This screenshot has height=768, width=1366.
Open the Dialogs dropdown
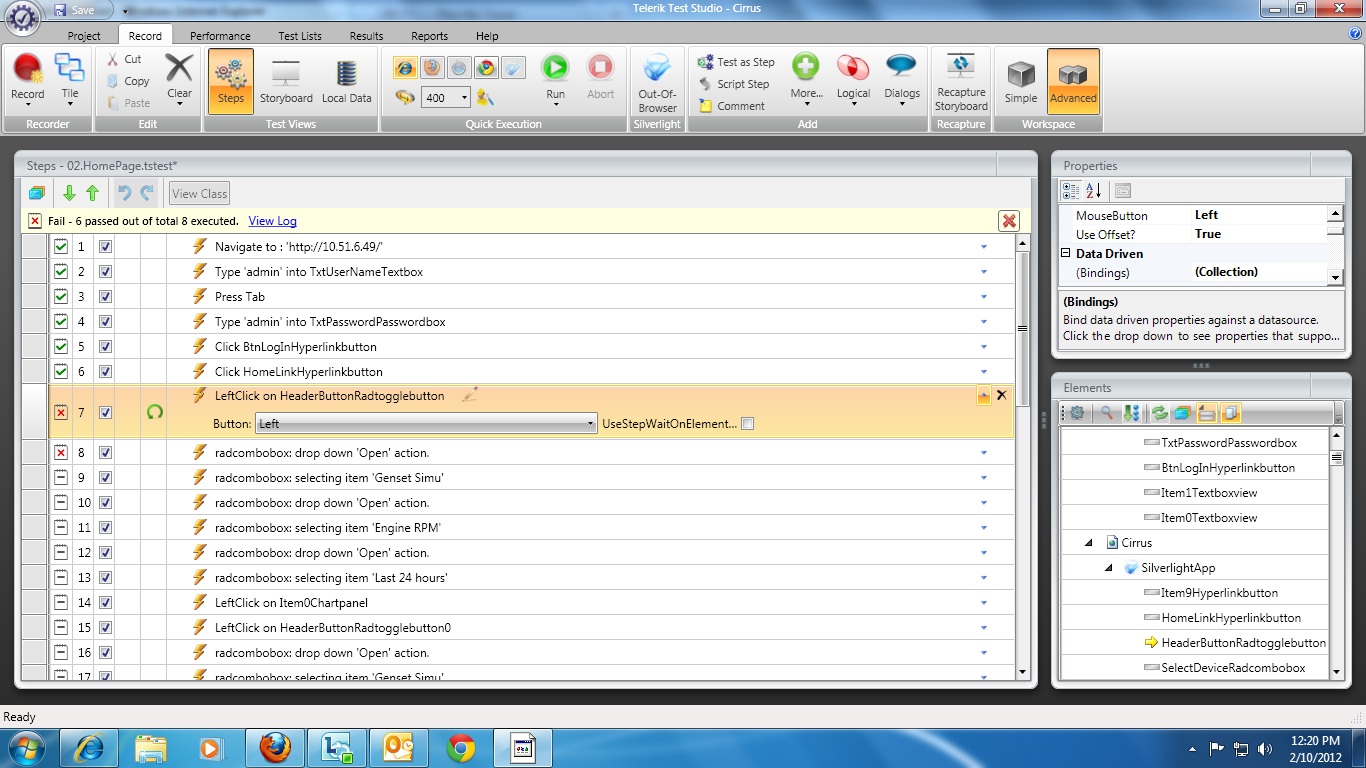coord(902,79)
